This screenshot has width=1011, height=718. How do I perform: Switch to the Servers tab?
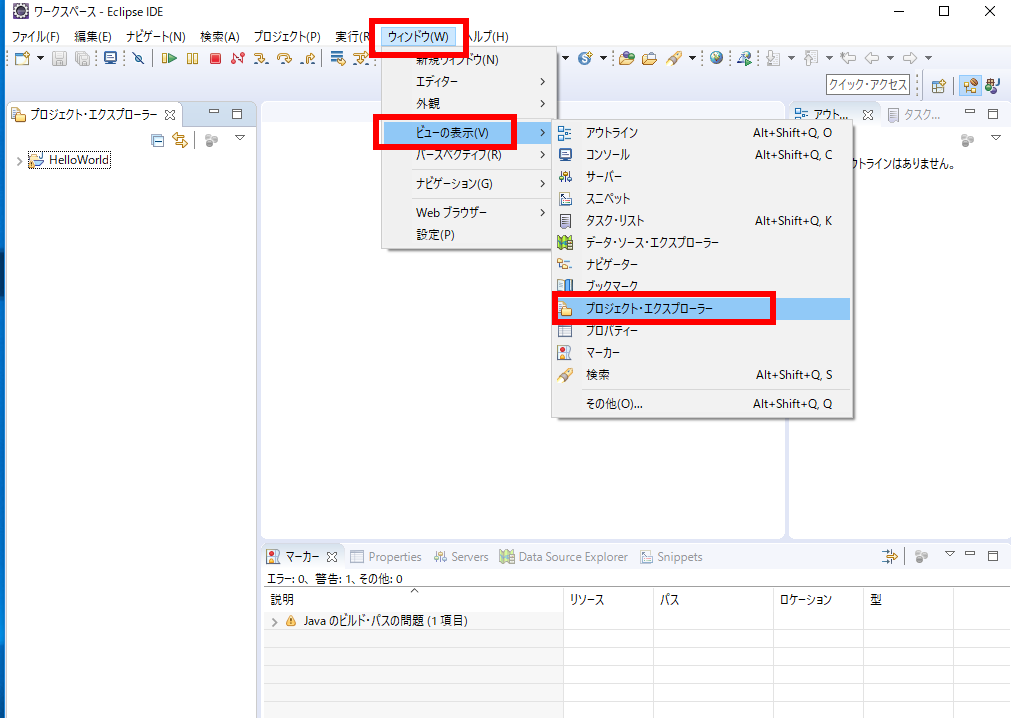[461, 557]
